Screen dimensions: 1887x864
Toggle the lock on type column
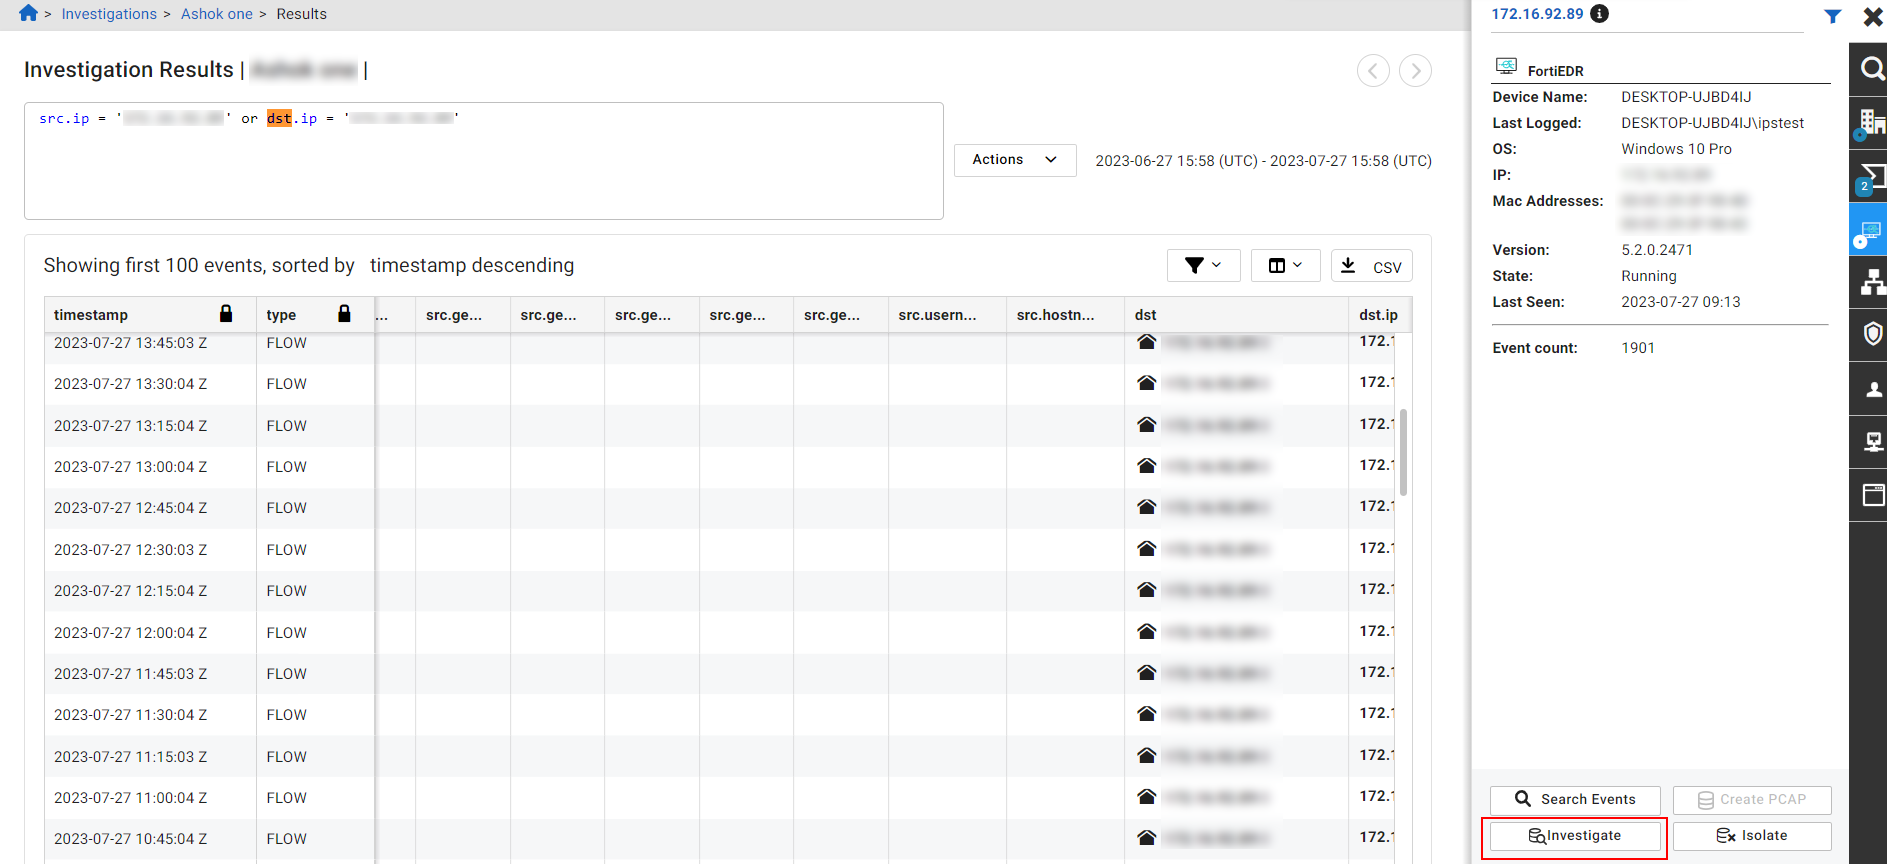click(x=344, y=314)
